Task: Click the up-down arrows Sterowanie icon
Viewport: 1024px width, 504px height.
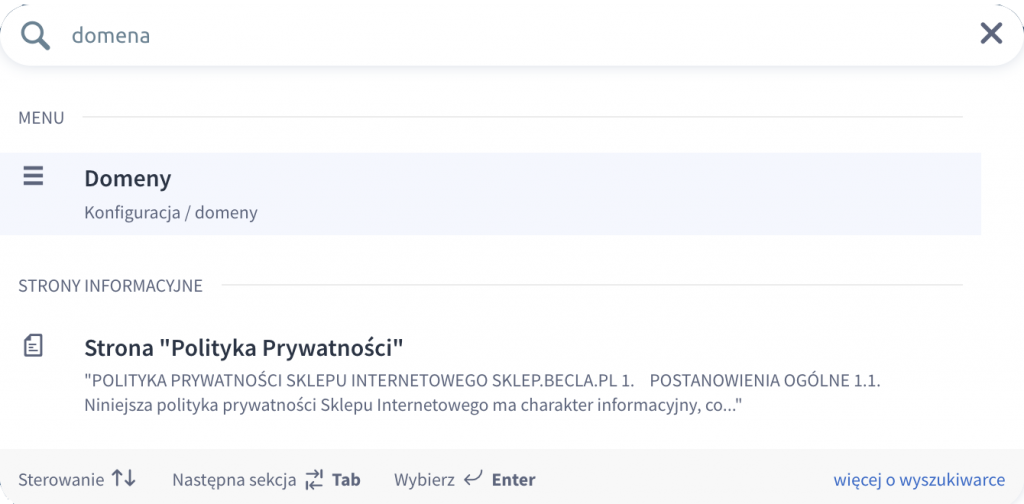Action: pos(123,479)
